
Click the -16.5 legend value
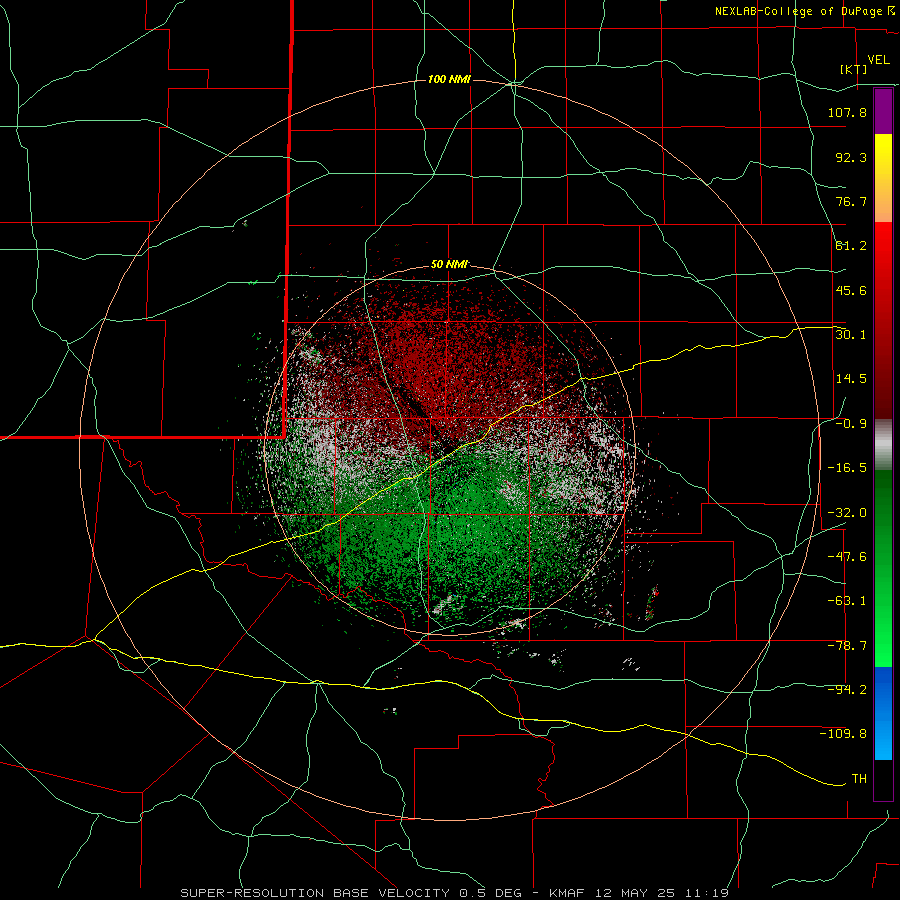847,468
